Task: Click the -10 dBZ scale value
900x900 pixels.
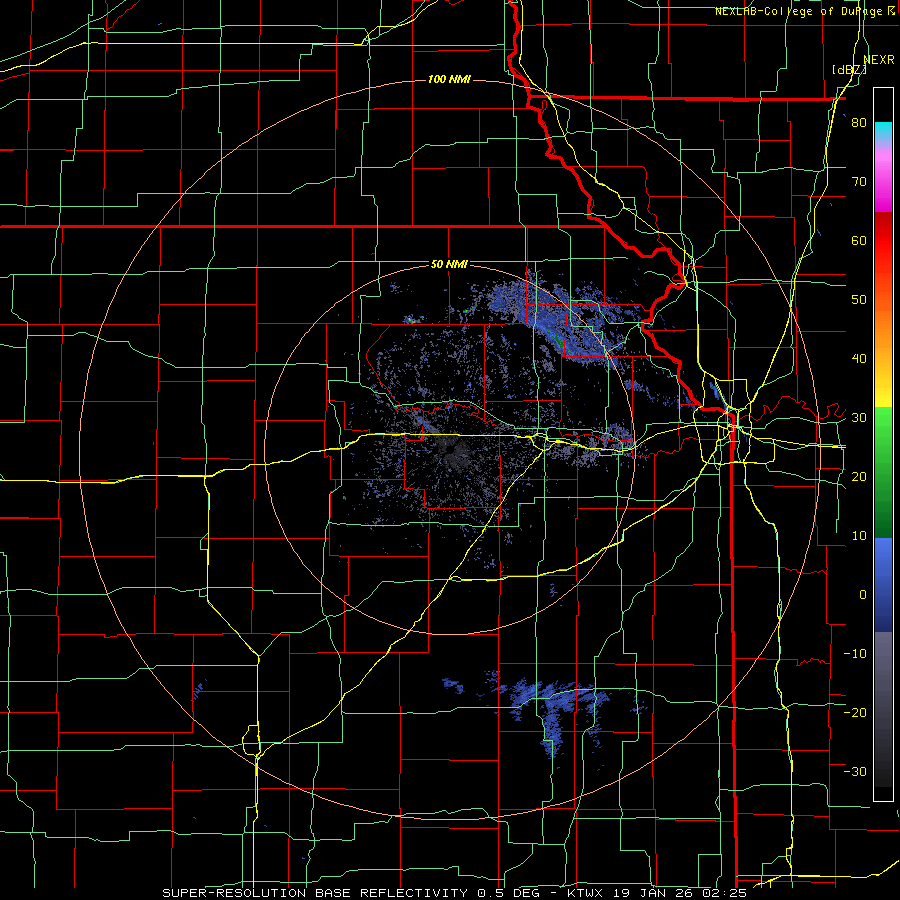Action: (x=855, y=653)
